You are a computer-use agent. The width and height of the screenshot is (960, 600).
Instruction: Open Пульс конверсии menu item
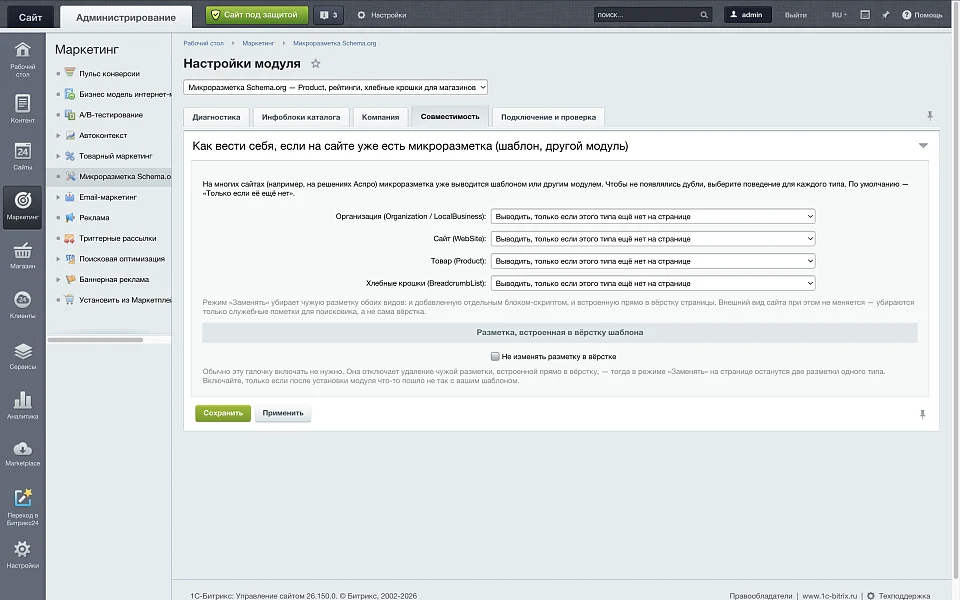109,73
